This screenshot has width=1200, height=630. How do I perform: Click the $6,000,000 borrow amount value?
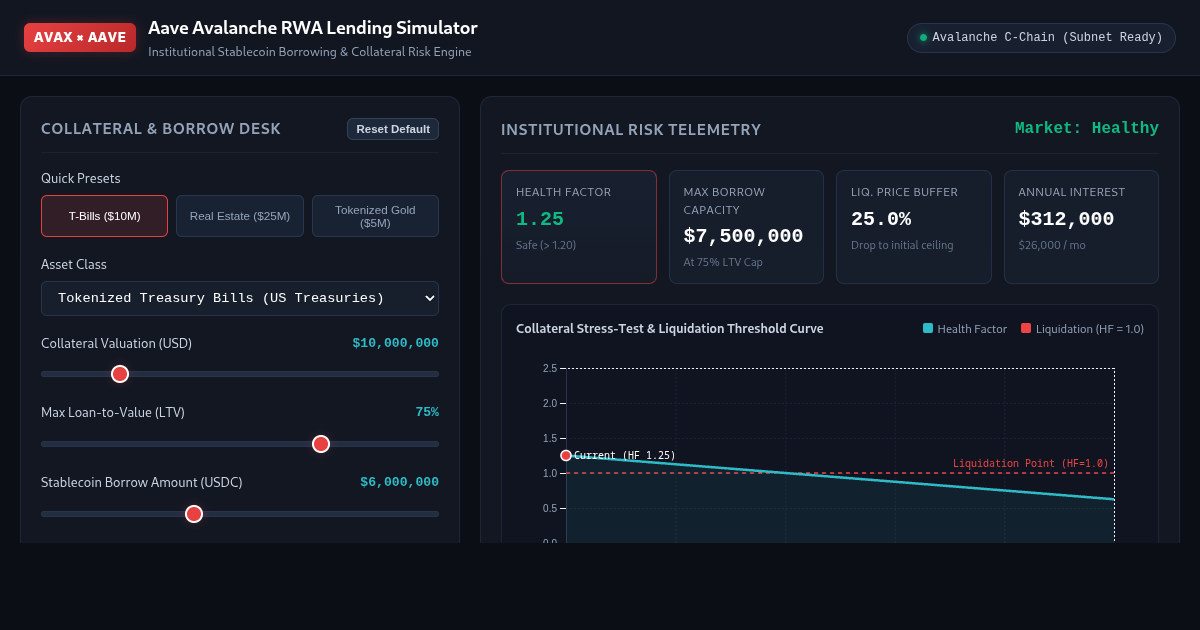coord(399,482)
